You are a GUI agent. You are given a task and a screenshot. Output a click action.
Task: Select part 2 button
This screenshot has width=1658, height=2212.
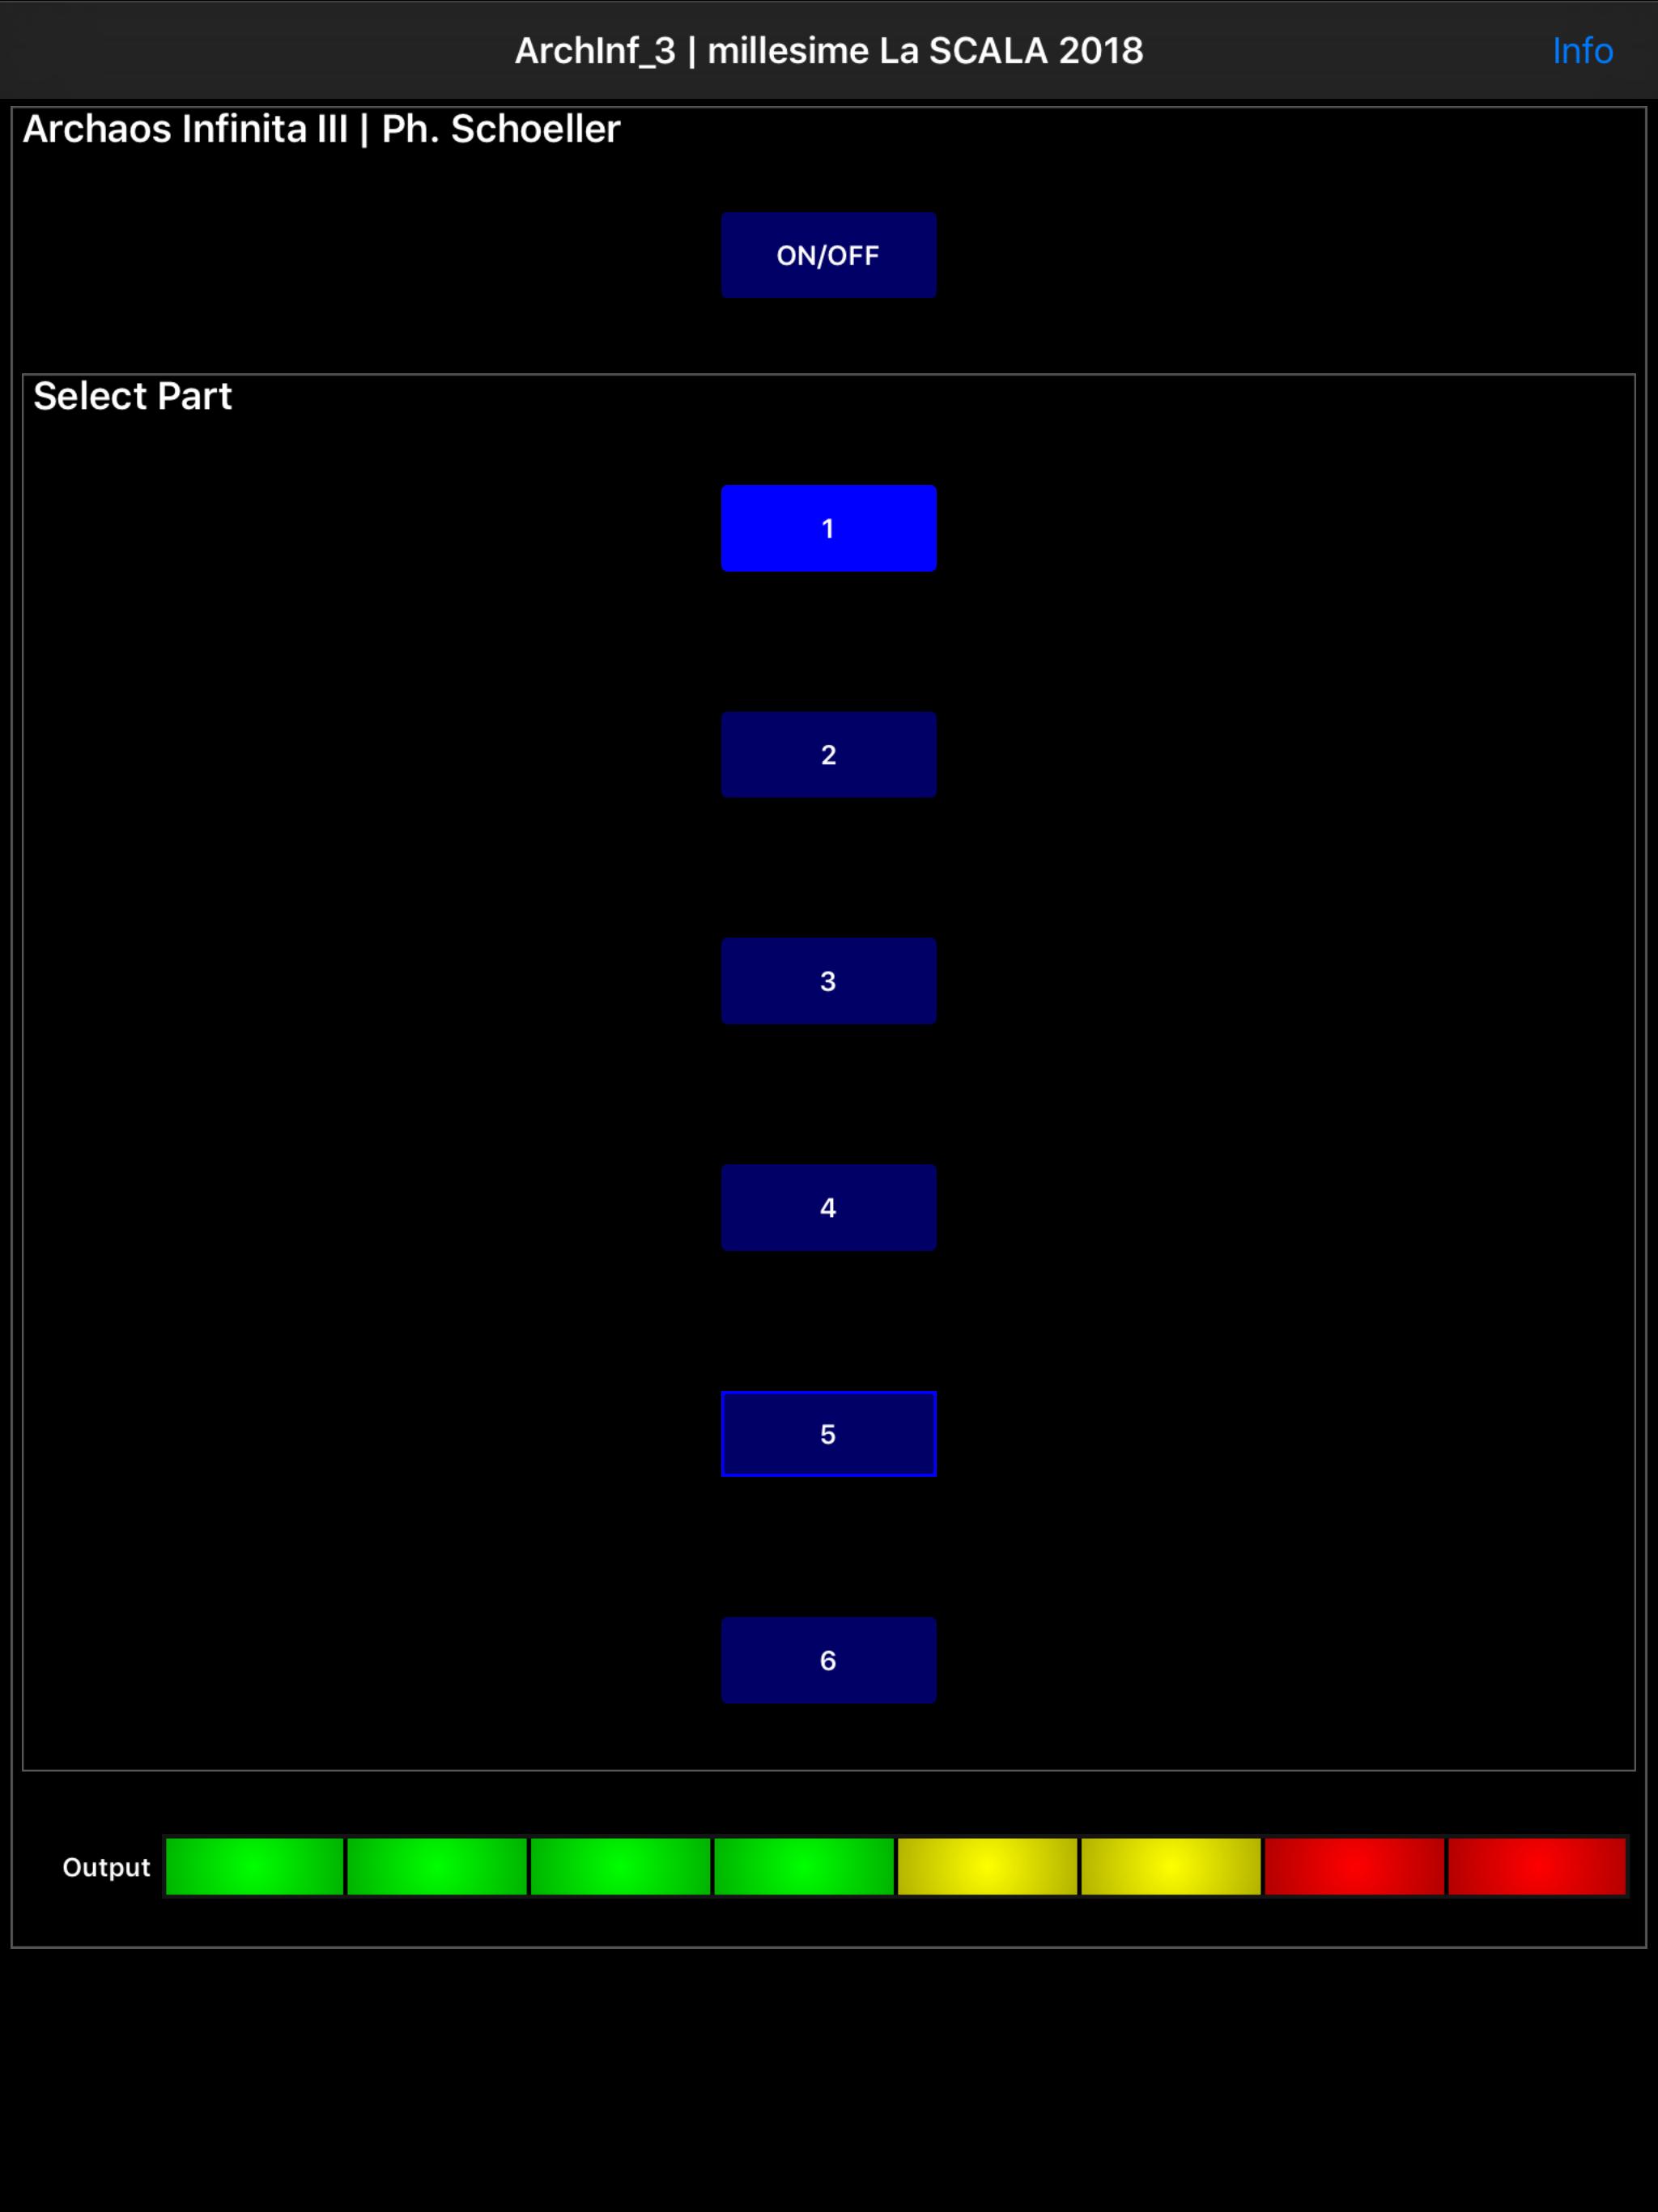coord(828,755)
